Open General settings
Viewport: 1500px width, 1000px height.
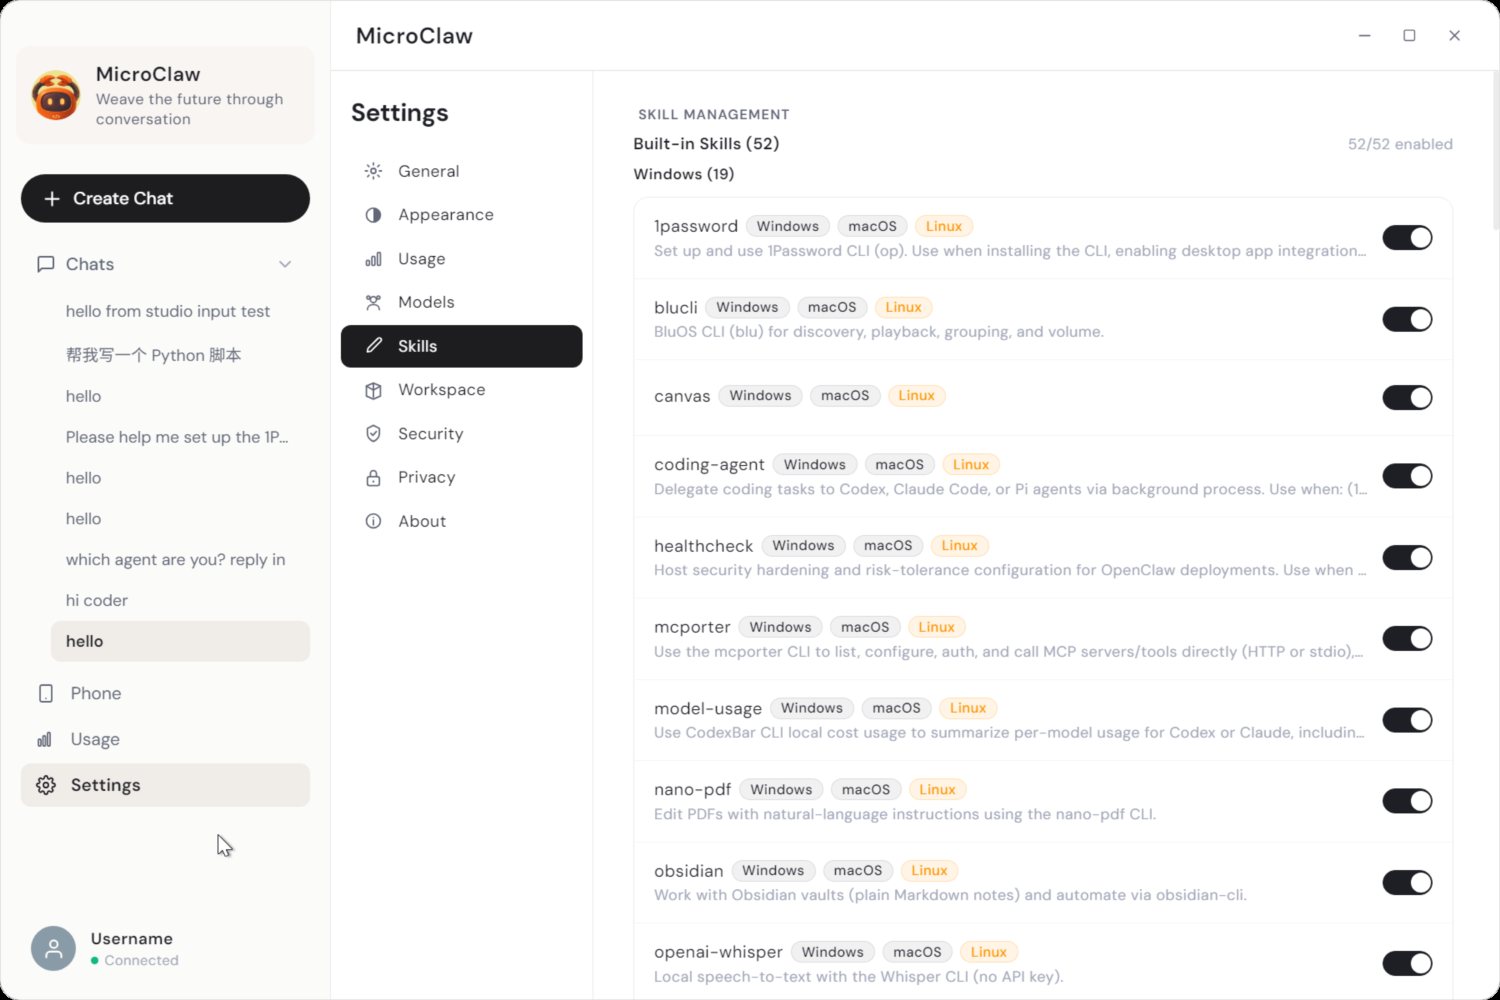point(461,171)
